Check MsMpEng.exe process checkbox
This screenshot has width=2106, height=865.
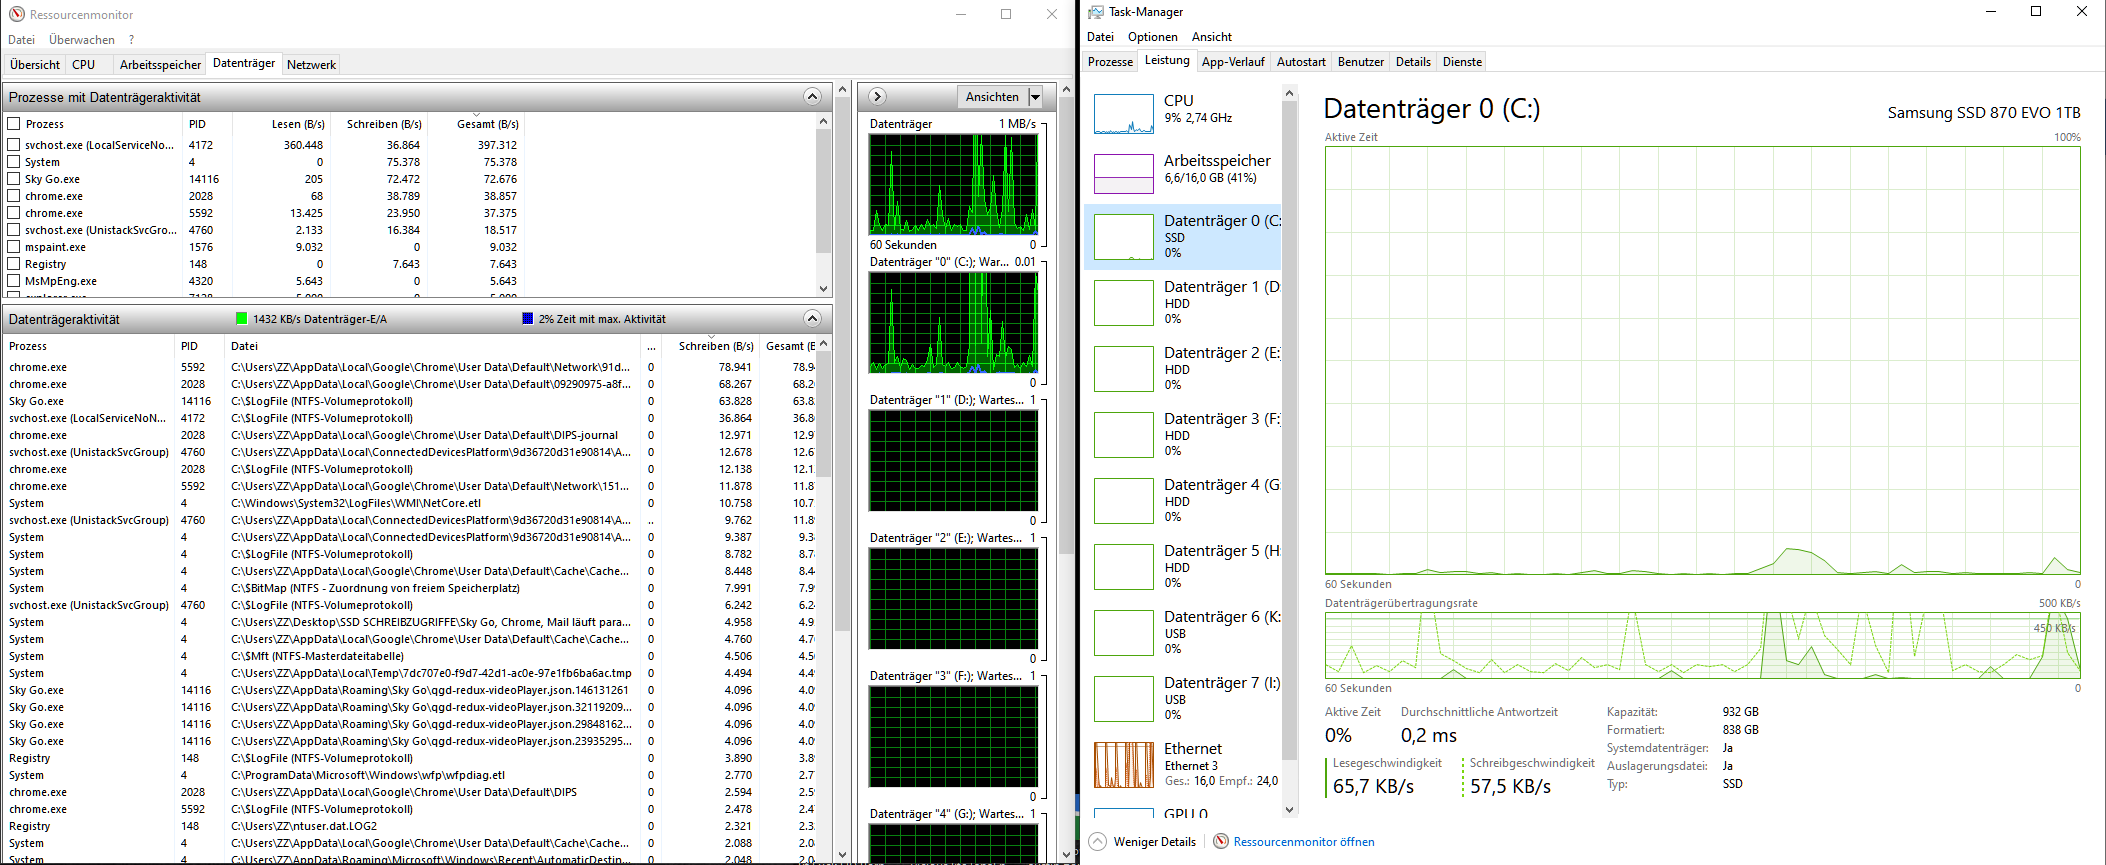(14, 281)
